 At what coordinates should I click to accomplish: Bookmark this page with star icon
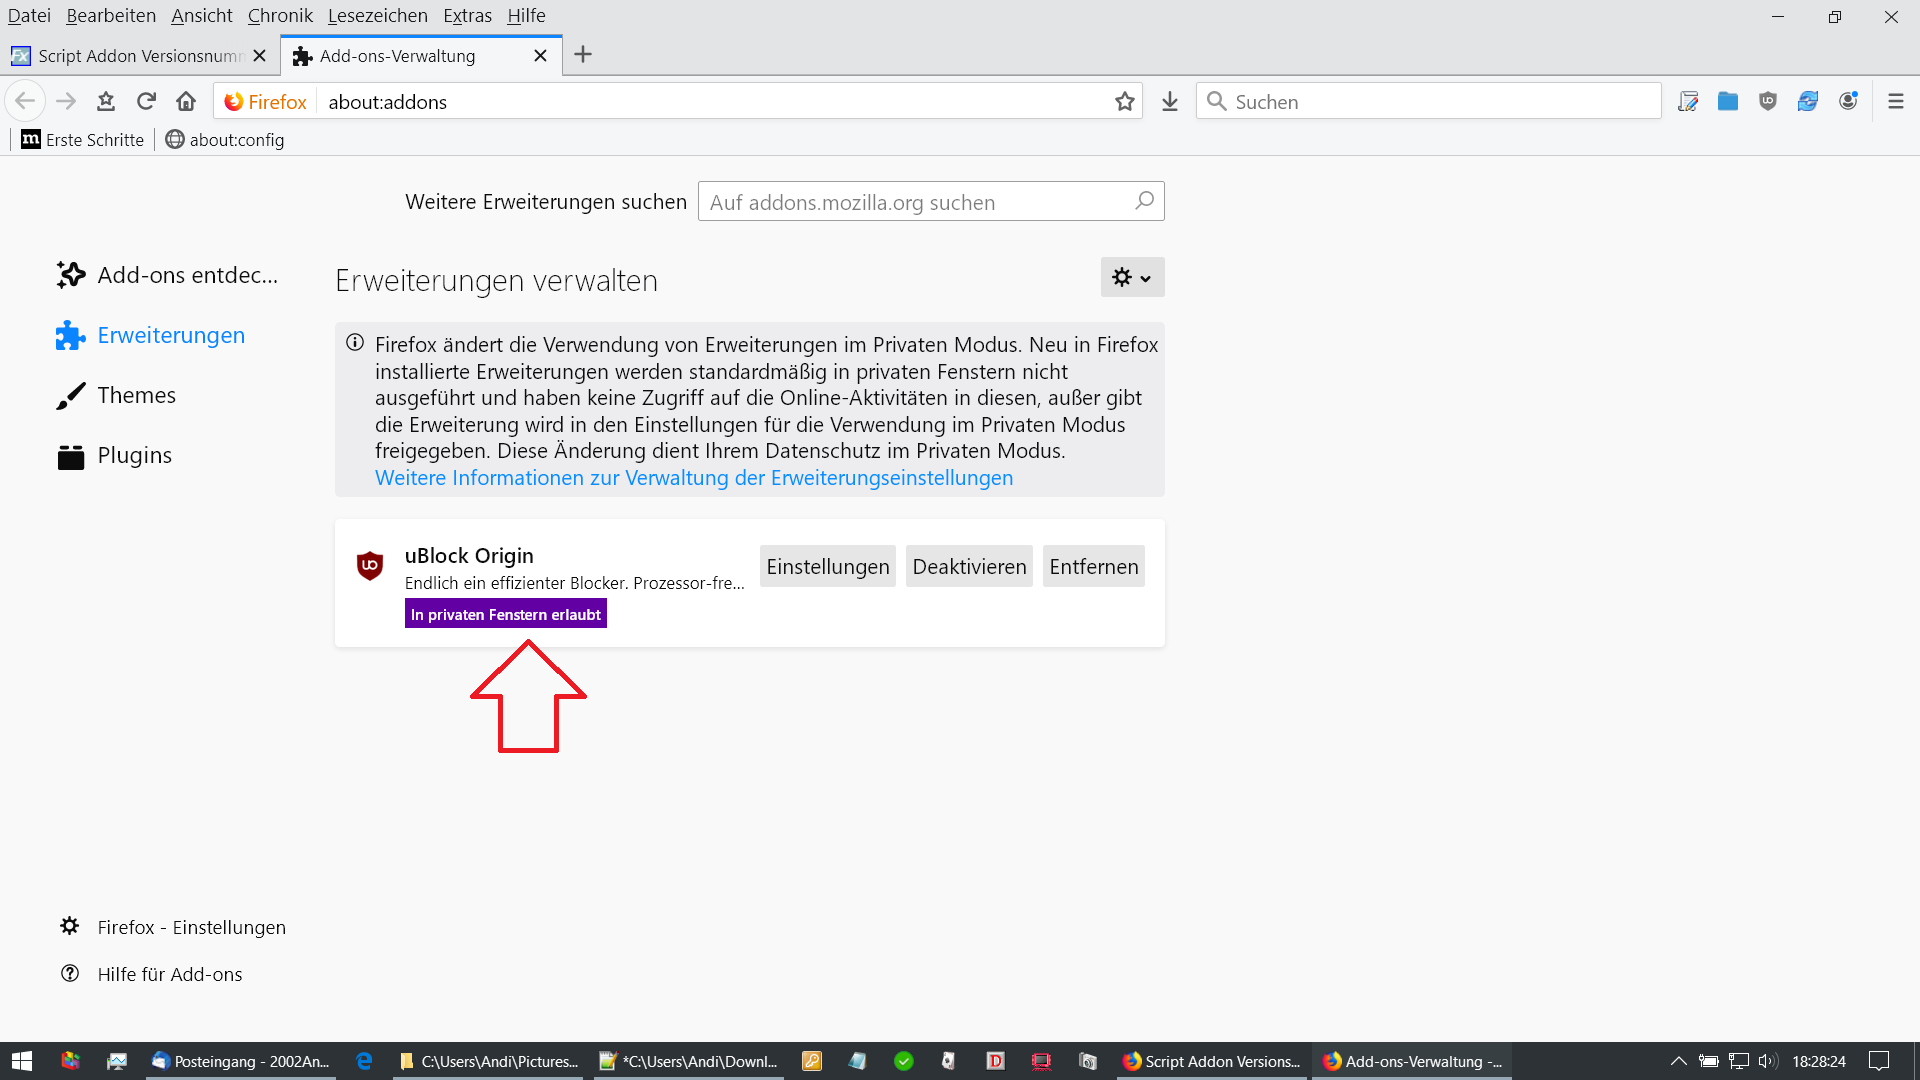1125,101
